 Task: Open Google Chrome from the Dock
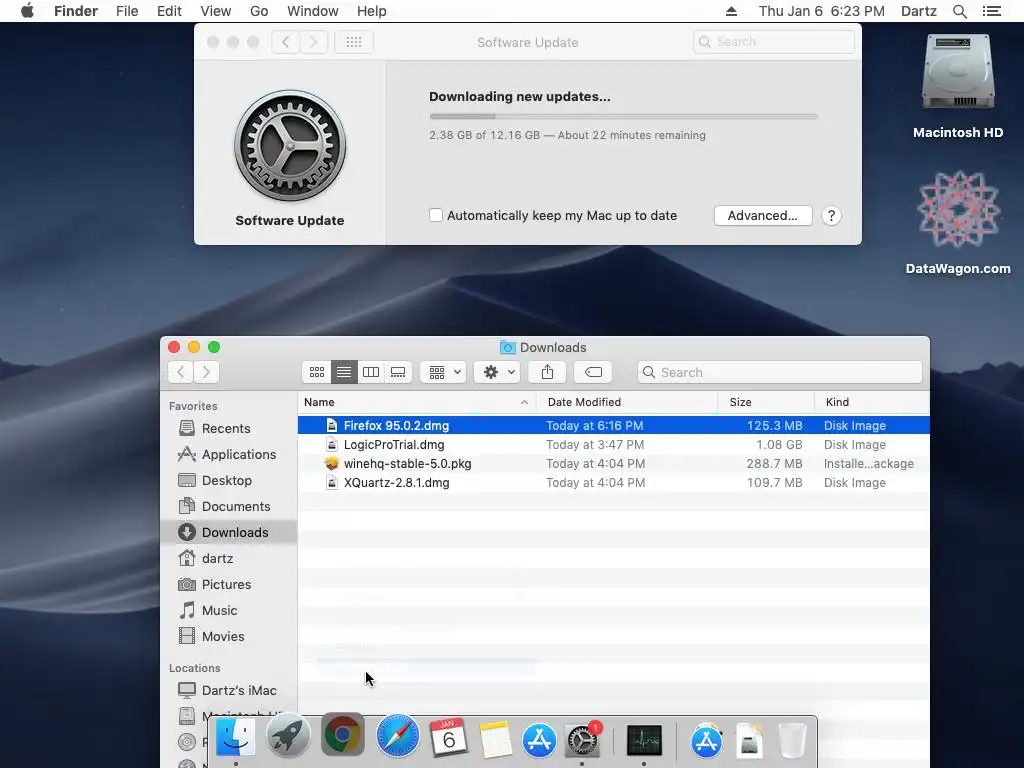(x=342, y=735)
